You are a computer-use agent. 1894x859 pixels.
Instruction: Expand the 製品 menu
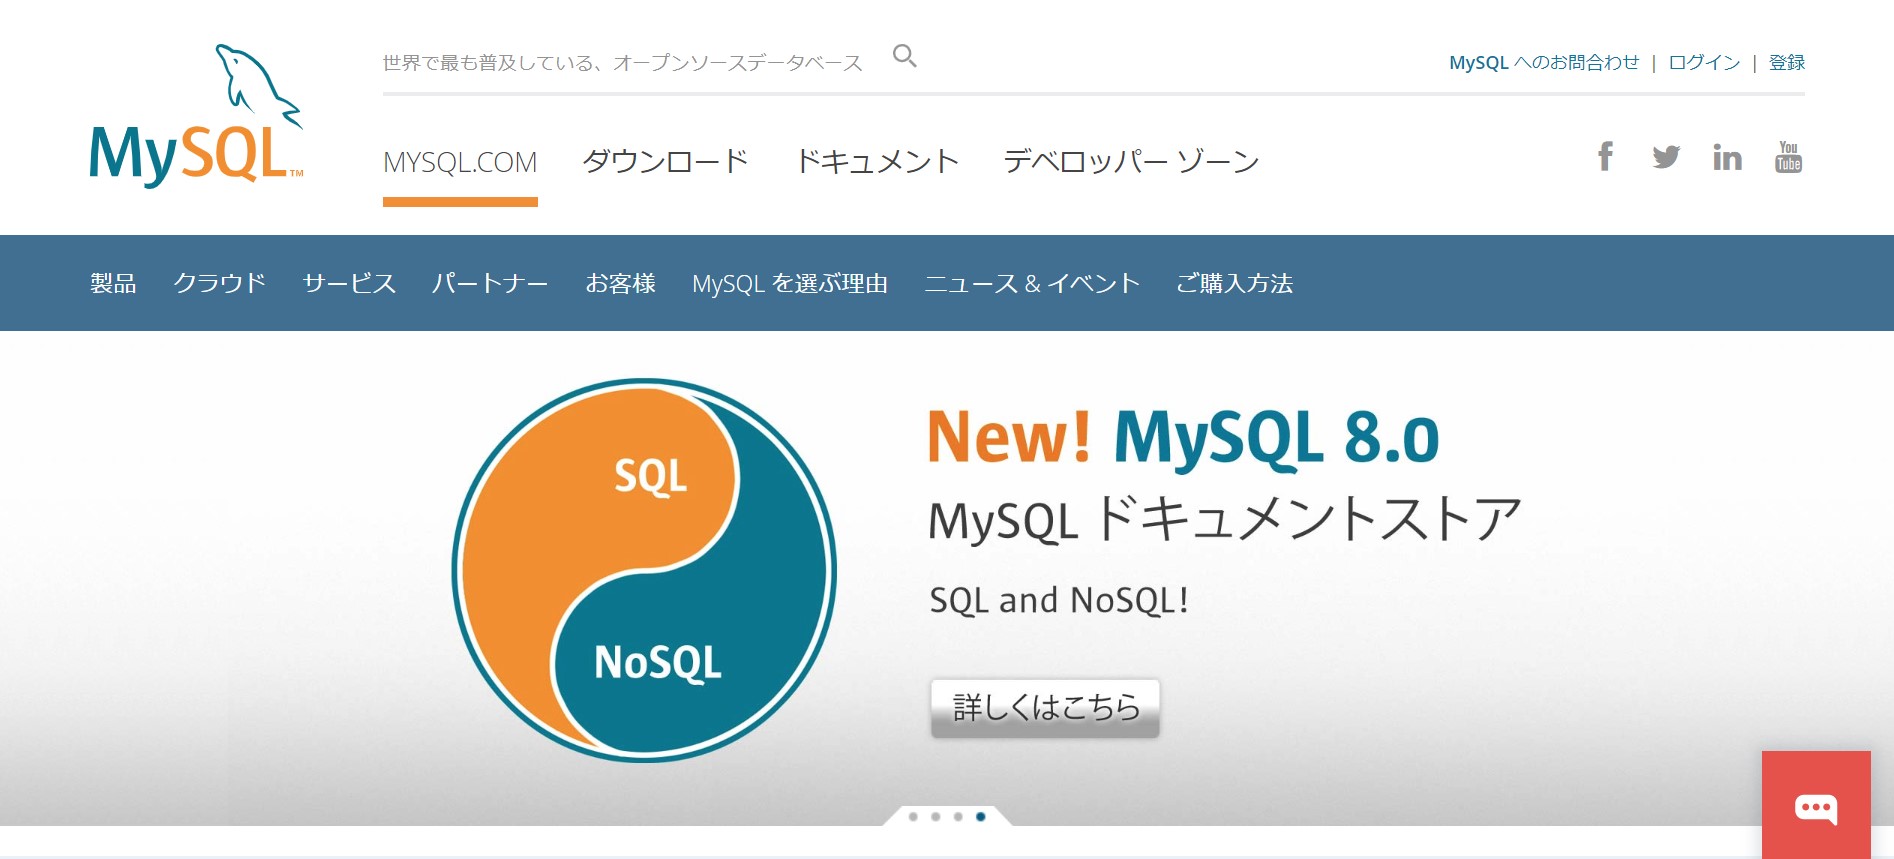113,284
